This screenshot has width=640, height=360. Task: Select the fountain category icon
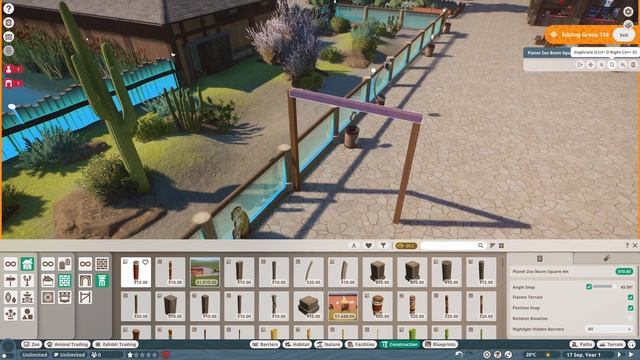point(27,297)
